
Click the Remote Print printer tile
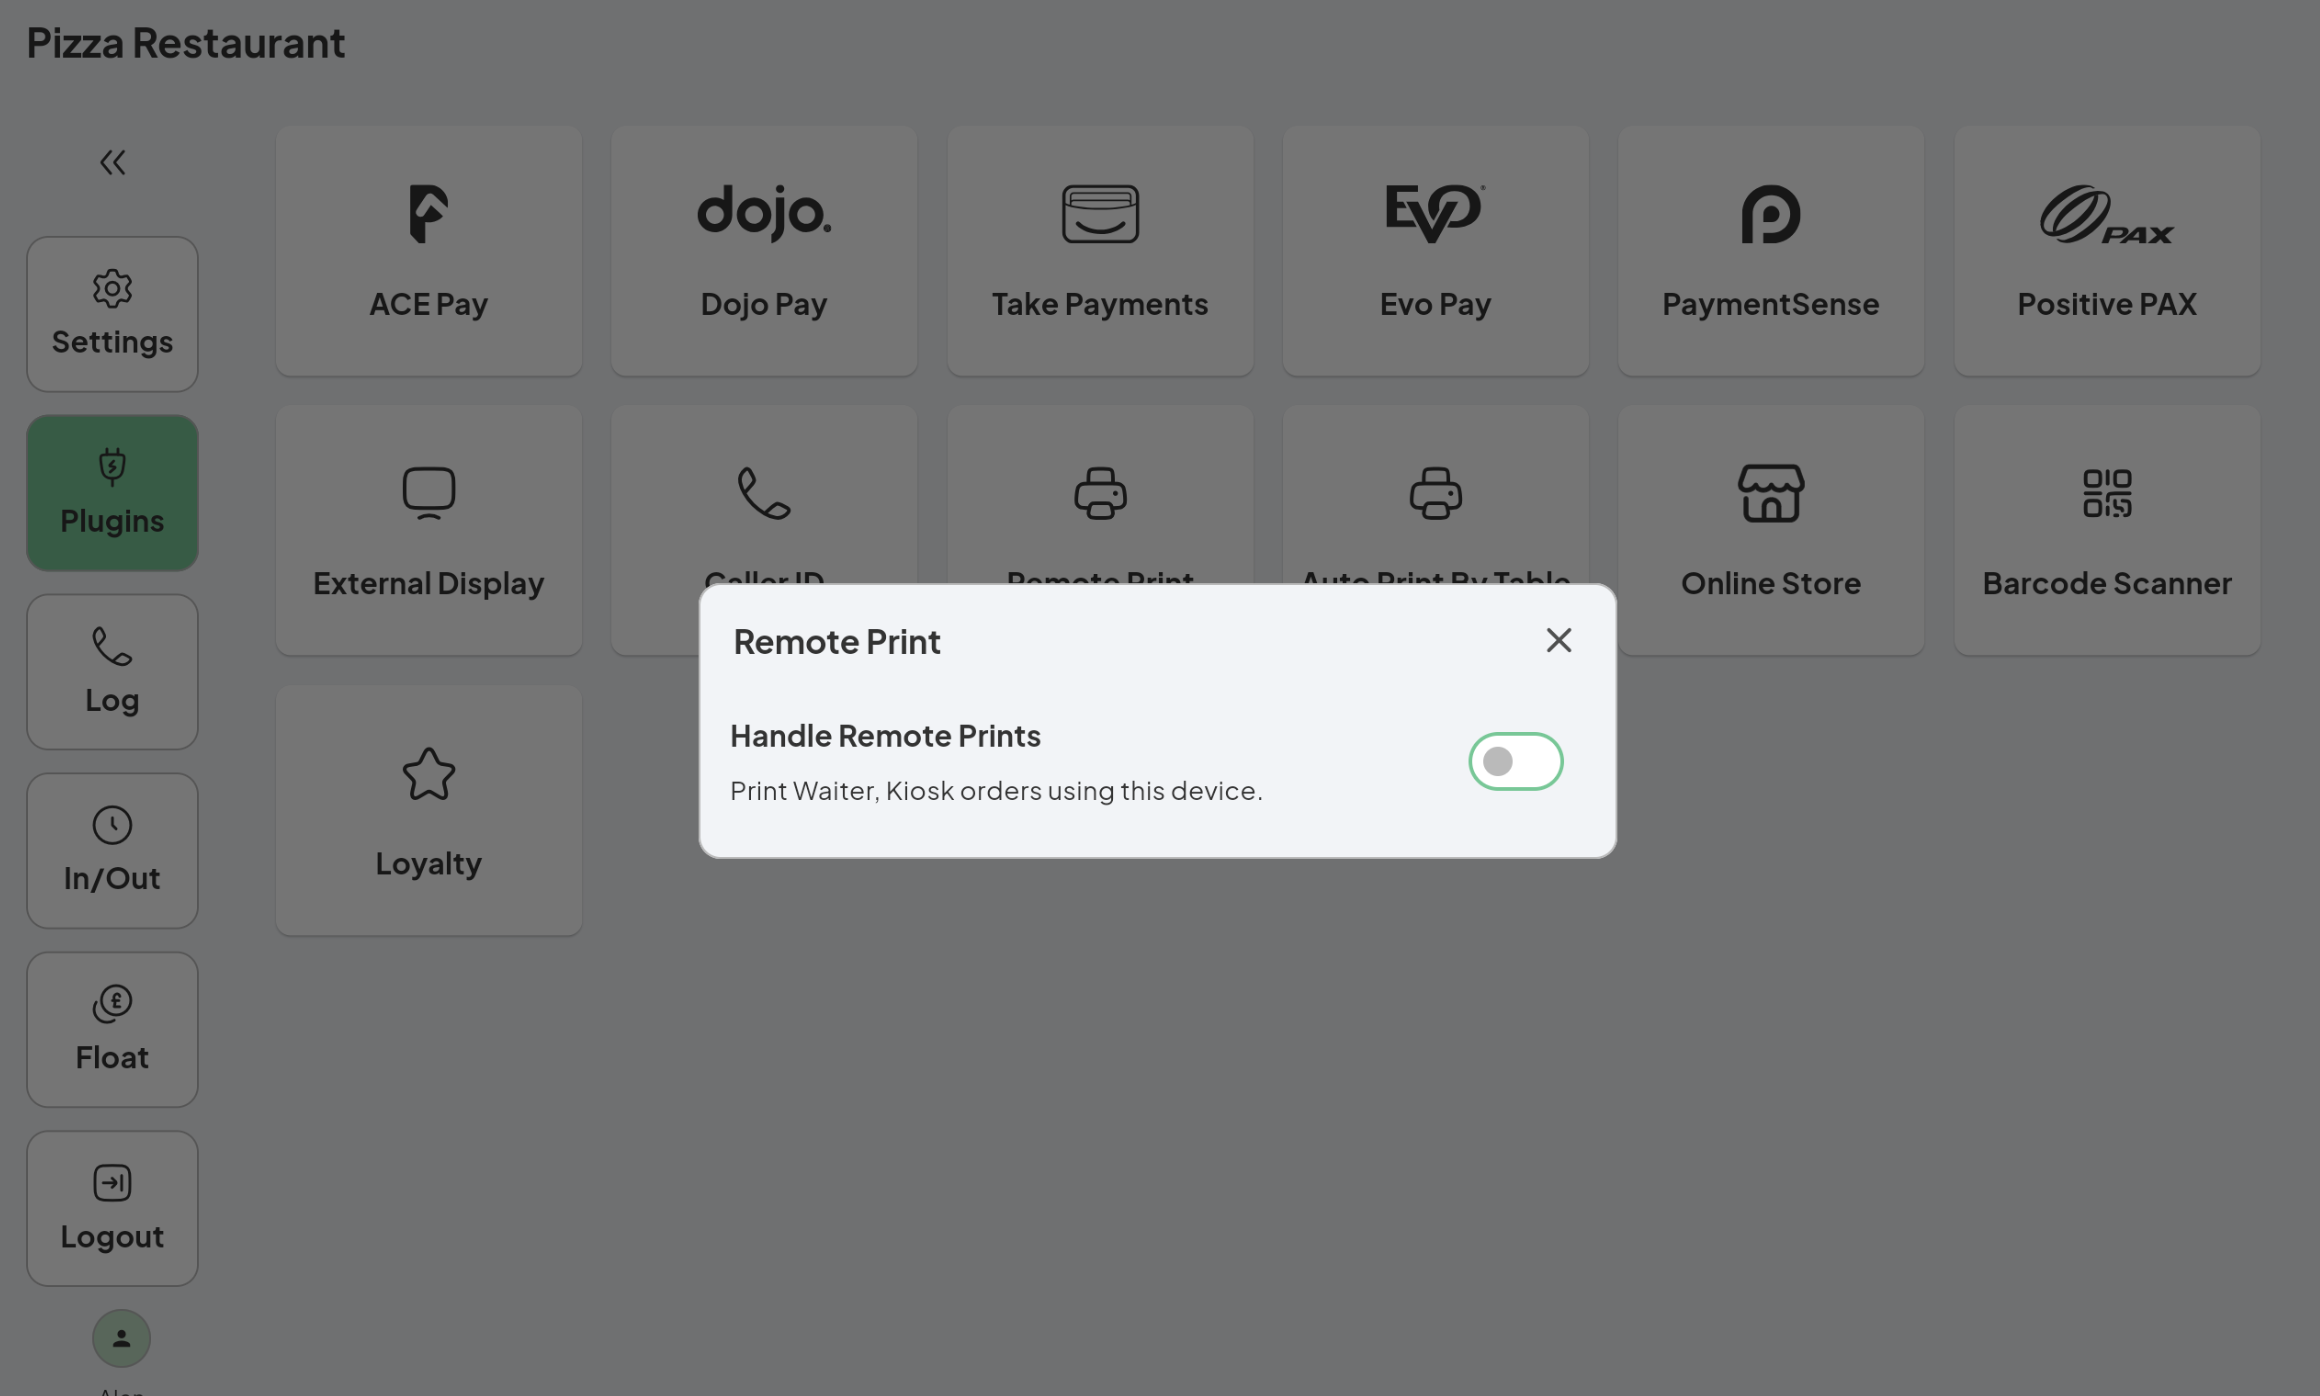point(1100,495)
